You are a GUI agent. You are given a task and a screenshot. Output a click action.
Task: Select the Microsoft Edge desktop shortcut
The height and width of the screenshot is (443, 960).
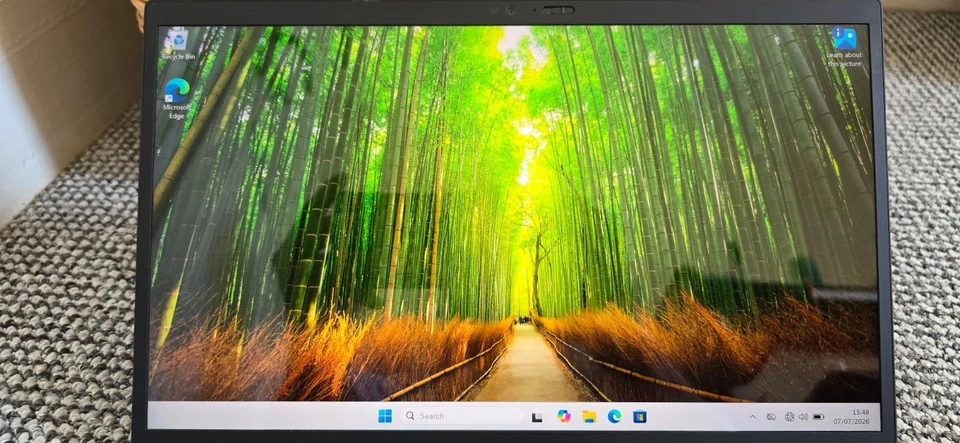177,99
